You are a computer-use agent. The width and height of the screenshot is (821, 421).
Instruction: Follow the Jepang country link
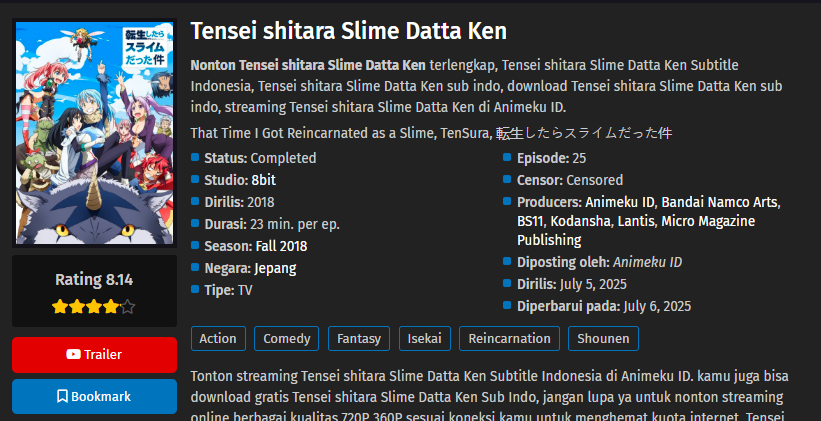(275, 268)
